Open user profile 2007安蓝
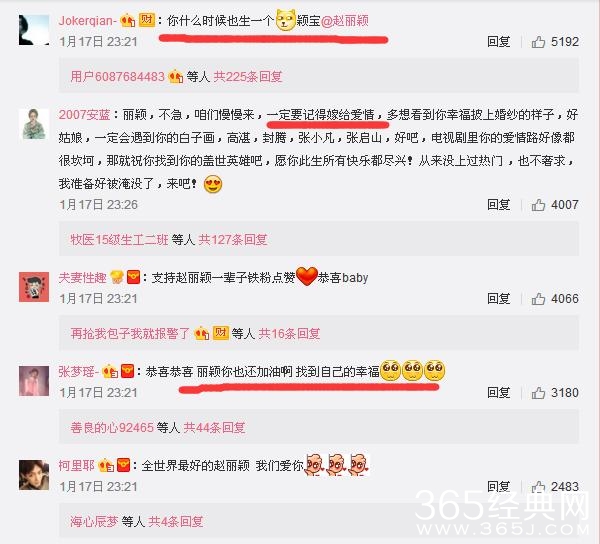Image resolution: width=600 pixels, height=544 pixels. click(x=85, y=114)
